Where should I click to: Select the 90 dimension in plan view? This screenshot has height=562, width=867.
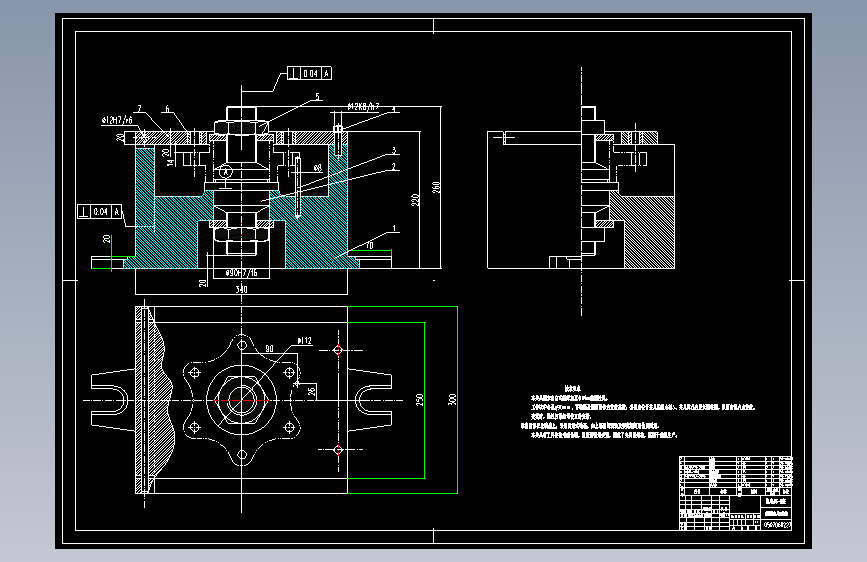pos(269,348)
